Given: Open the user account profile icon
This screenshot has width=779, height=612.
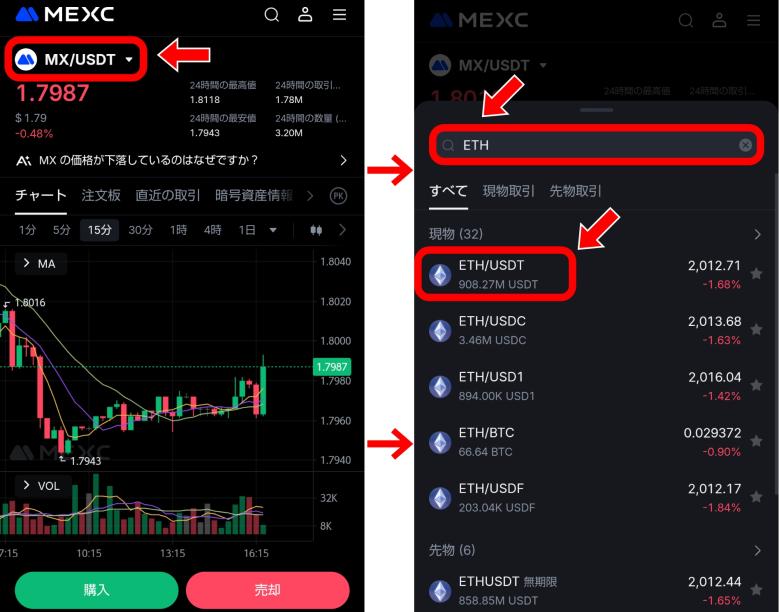Looking at the screenshot, I should 305,14.
